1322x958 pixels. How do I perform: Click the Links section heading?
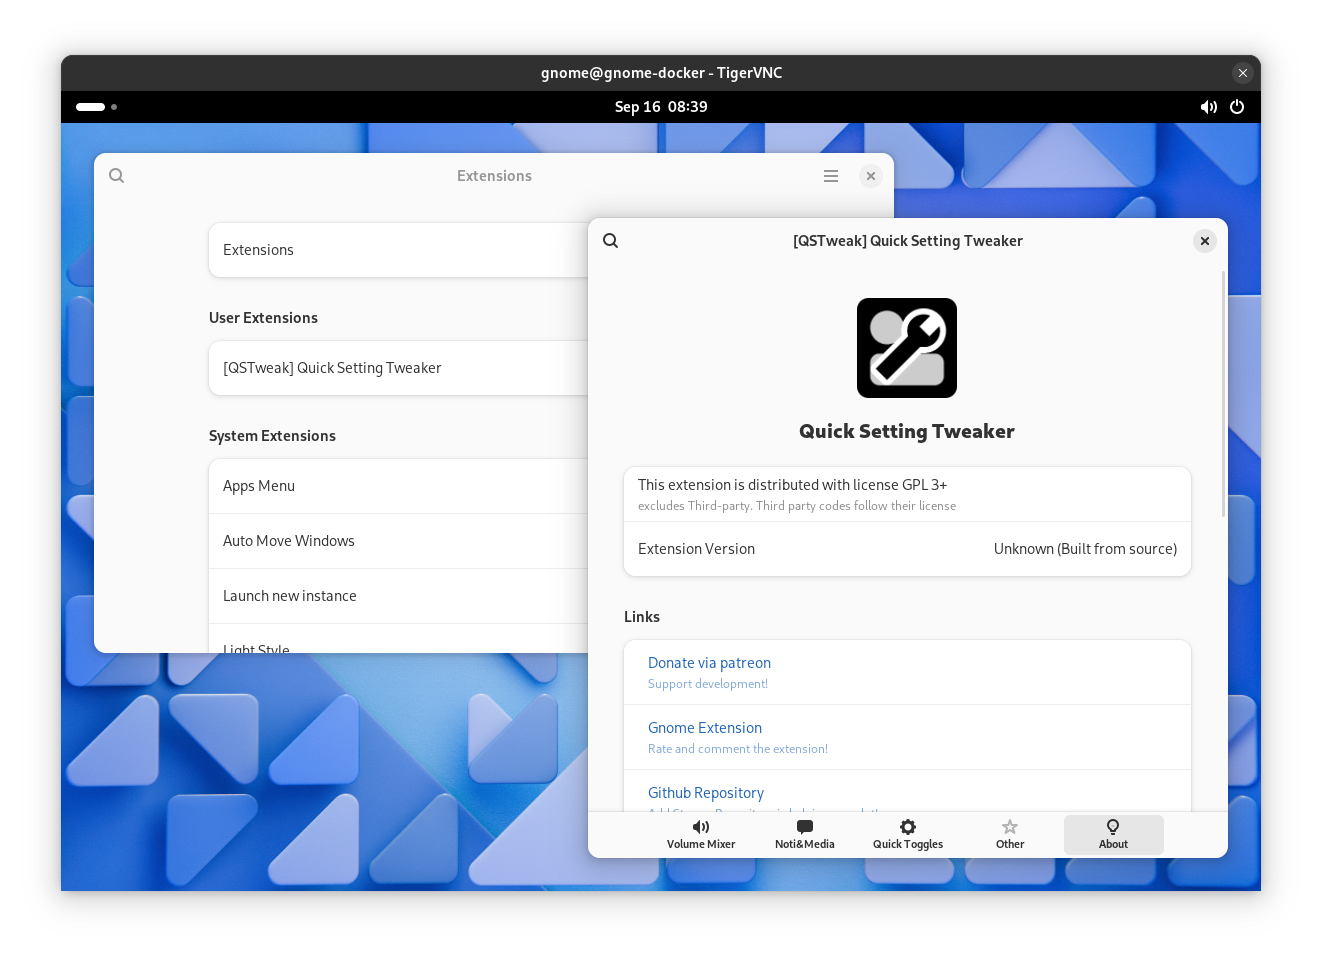click(642, 617)
